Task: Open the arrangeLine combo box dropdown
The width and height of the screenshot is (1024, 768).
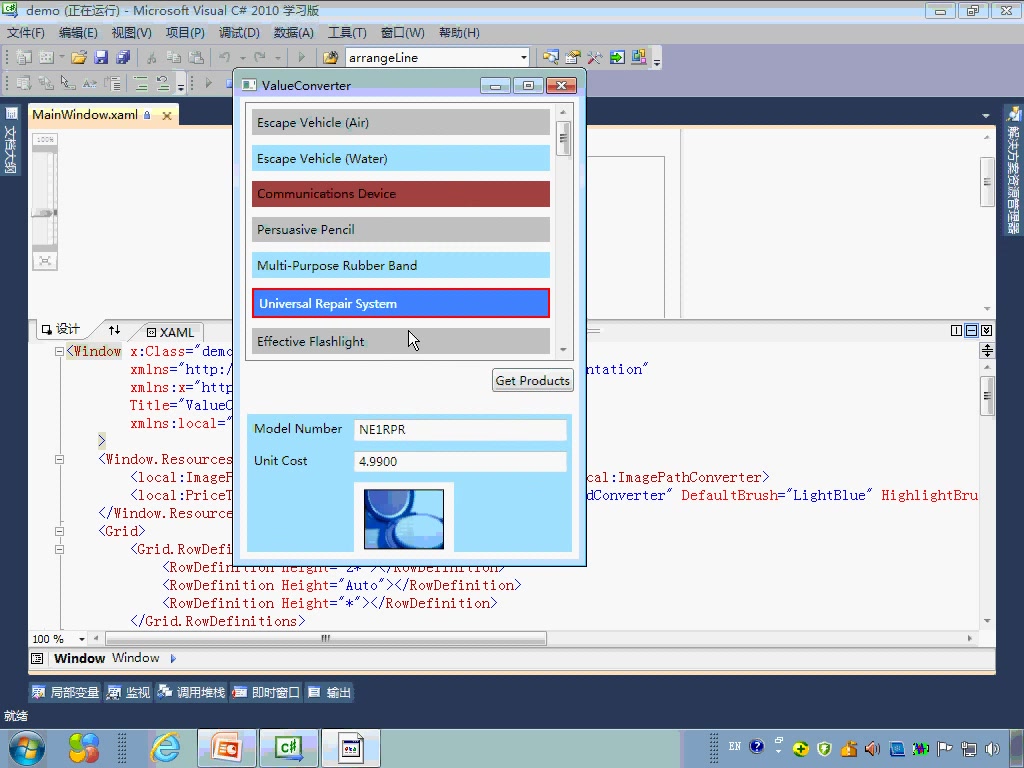Action: click(x=523, y=58)
